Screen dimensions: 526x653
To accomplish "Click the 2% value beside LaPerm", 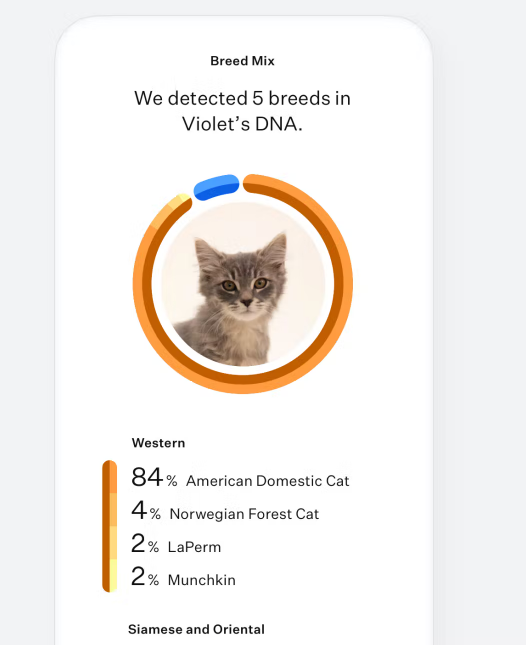I will click(145, 543).
